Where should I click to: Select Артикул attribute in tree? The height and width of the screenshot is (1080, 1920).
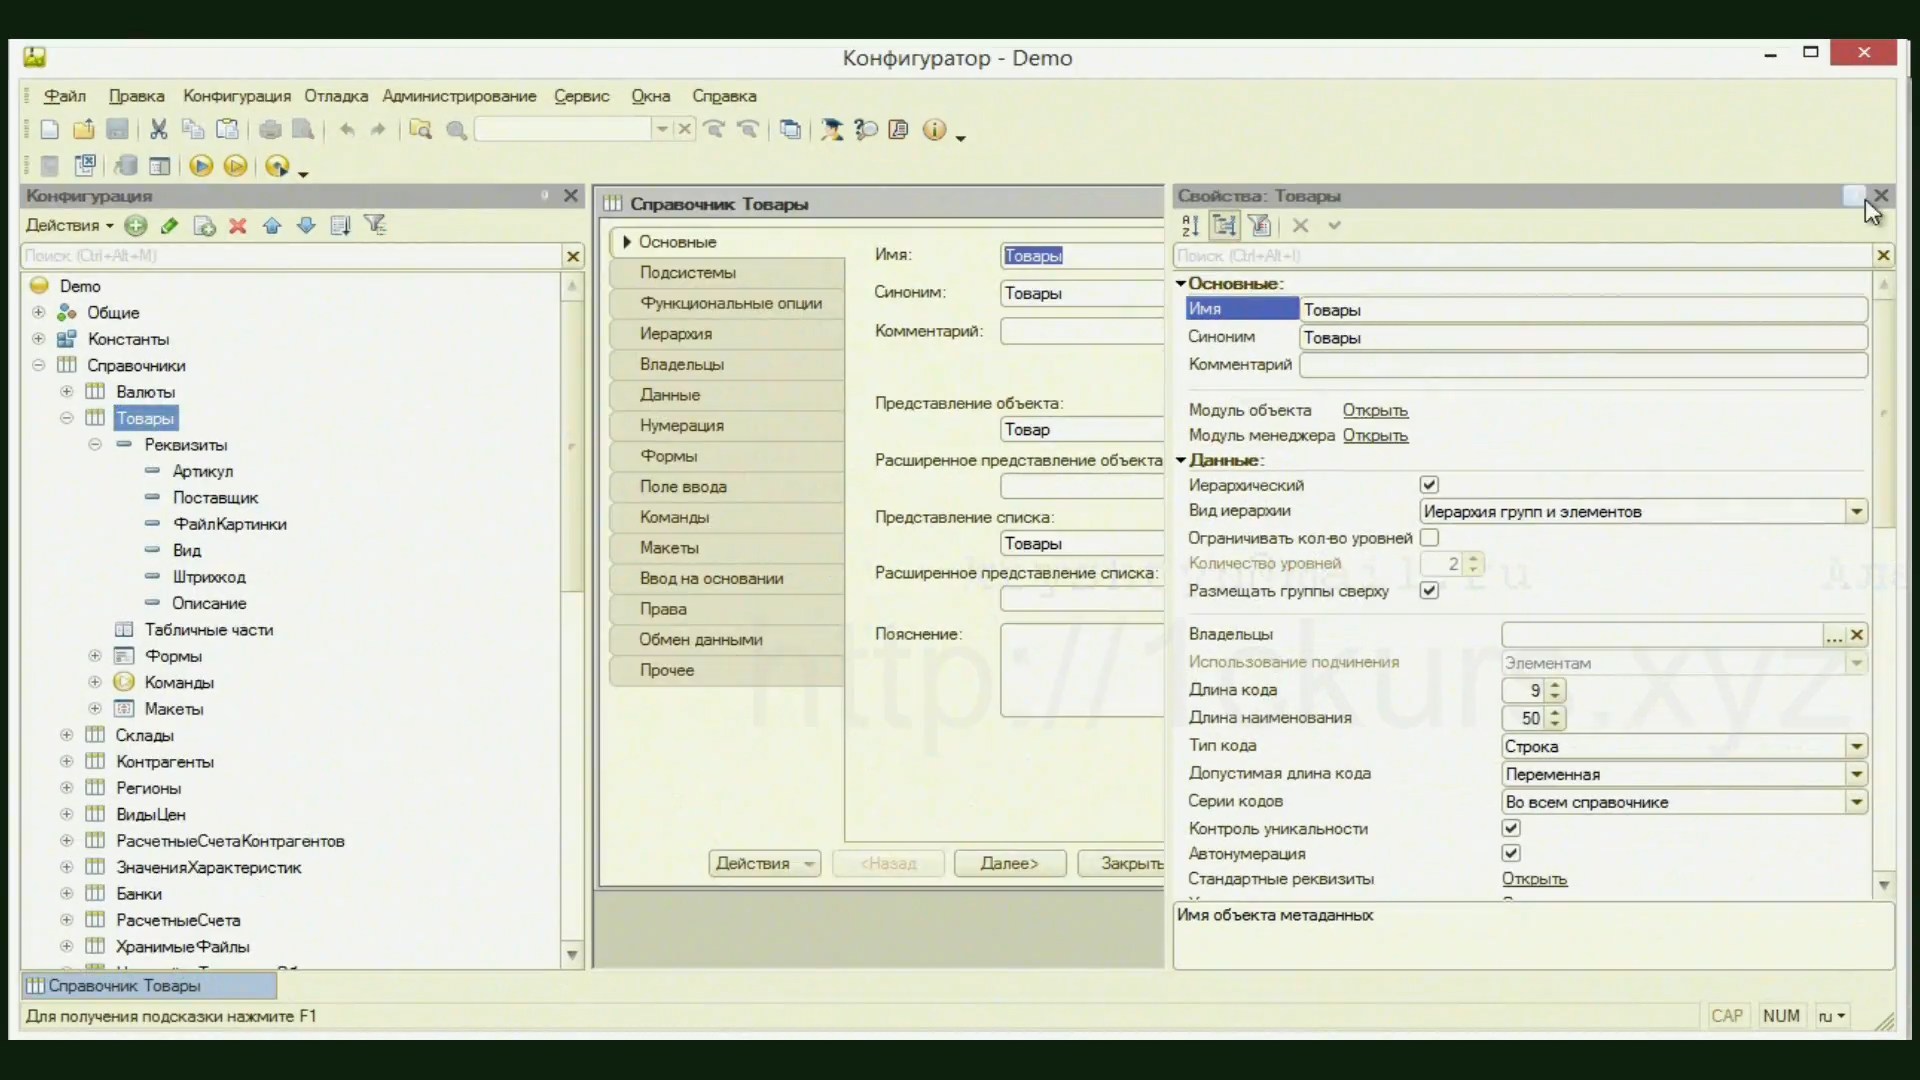point(203,472)
